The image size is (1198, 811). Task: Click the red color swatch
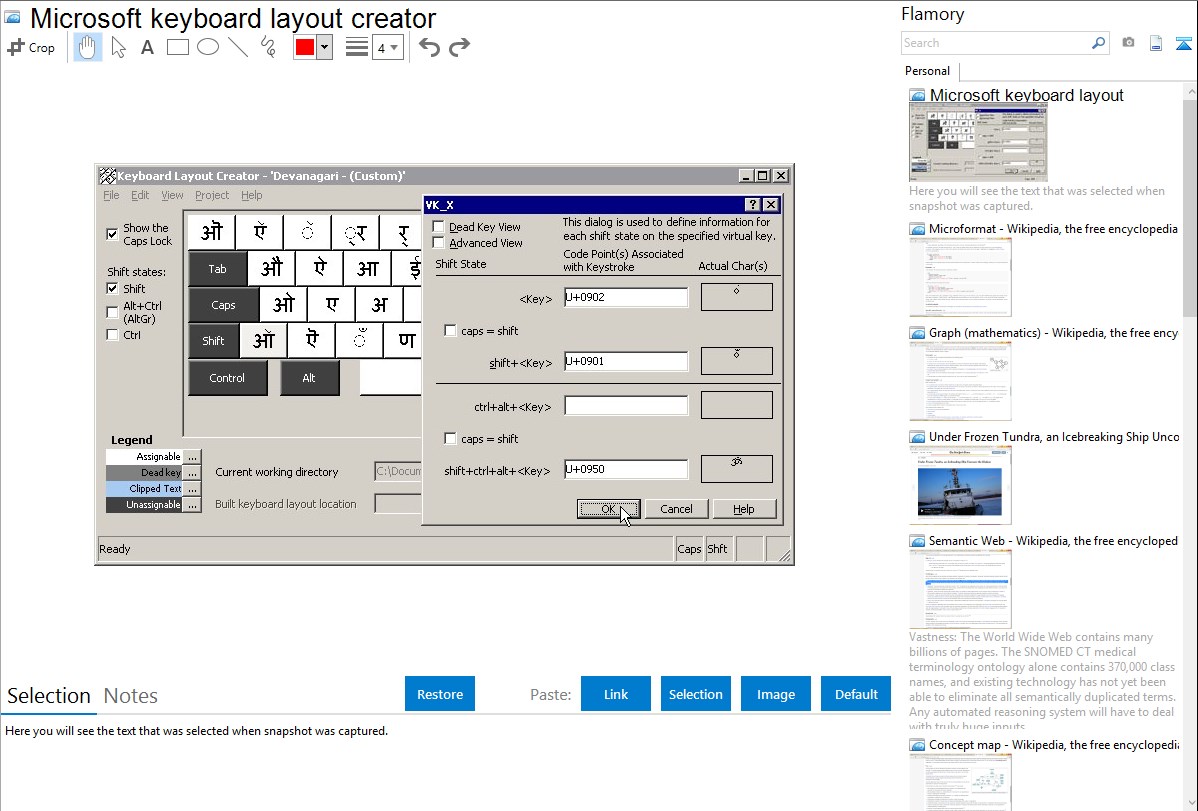305,47
